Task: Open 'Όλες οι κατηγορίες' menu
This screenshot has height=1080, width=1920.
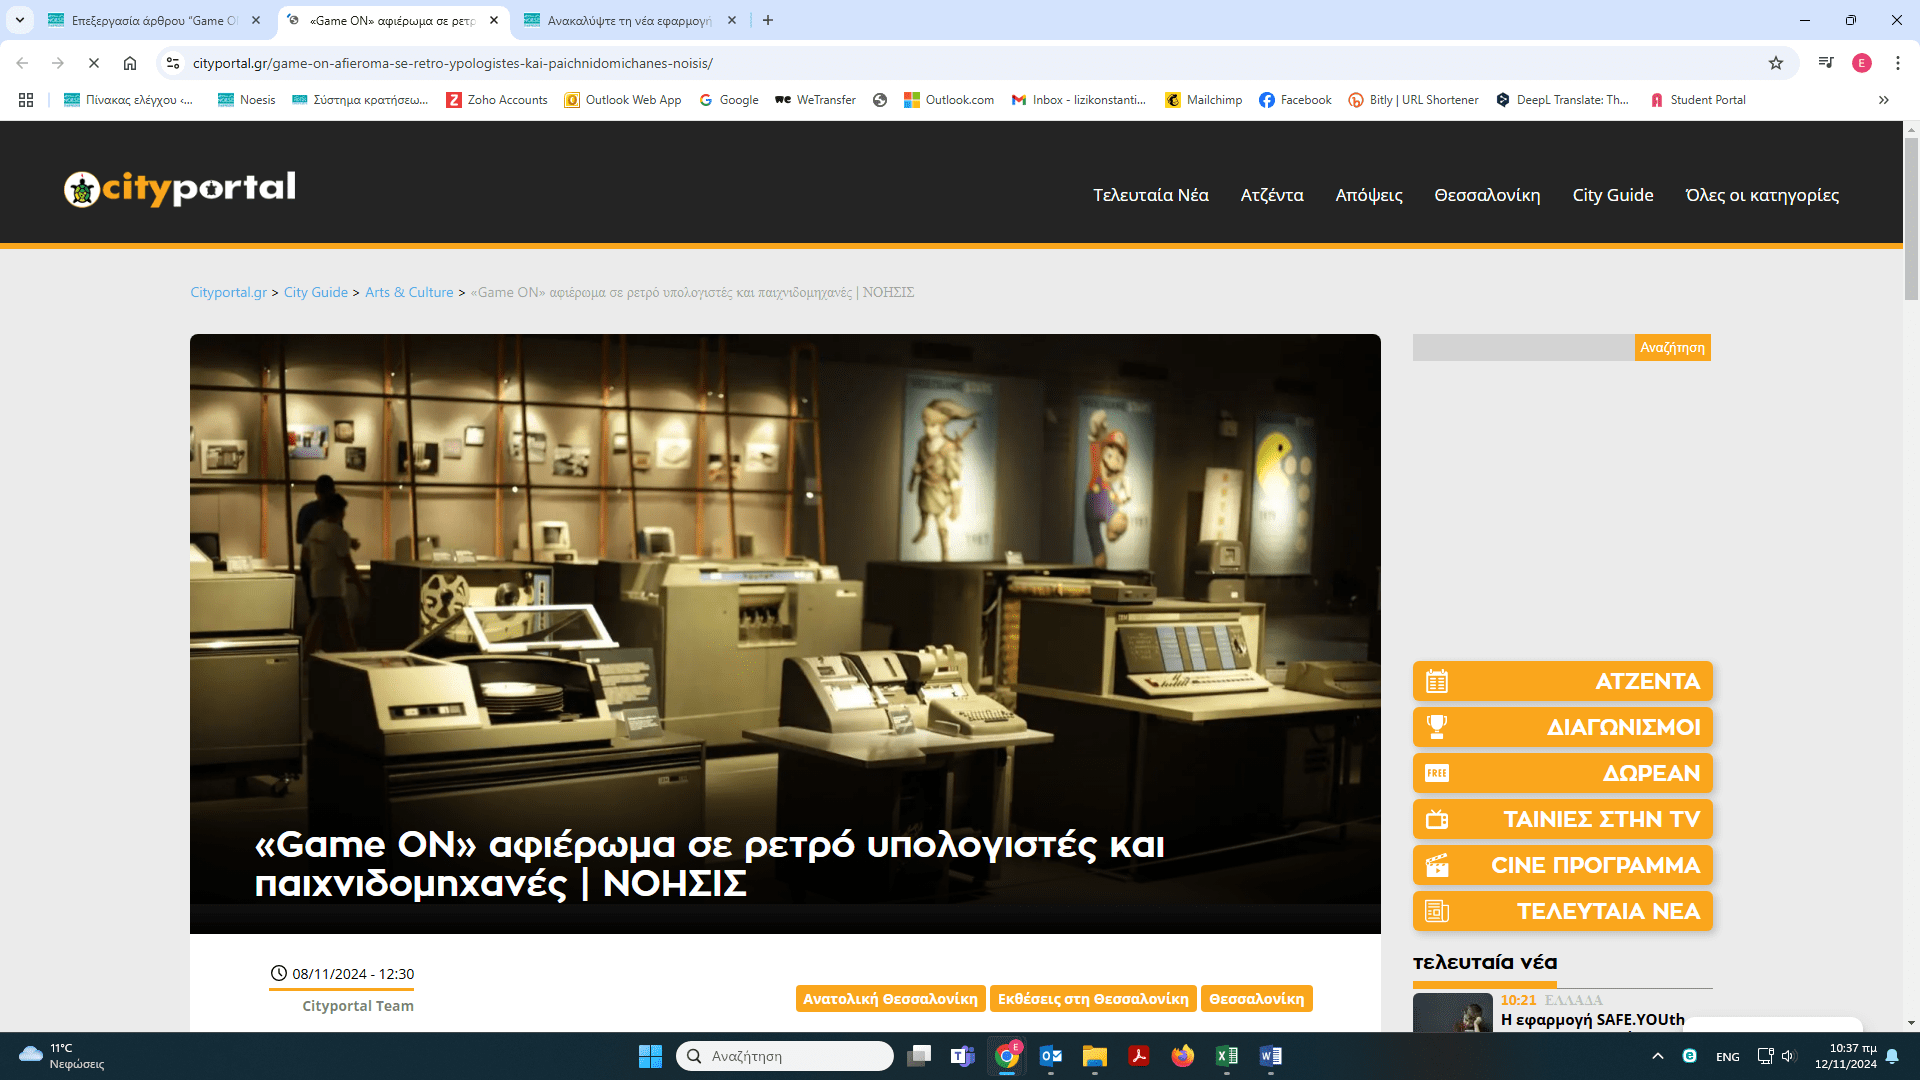Action: tap(1761, 195)
